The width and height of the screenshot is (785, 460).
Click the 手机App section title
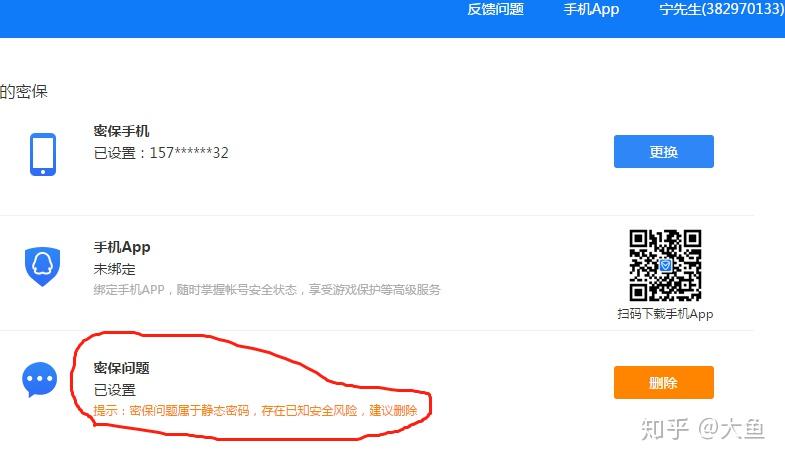(x=122, y=247)
